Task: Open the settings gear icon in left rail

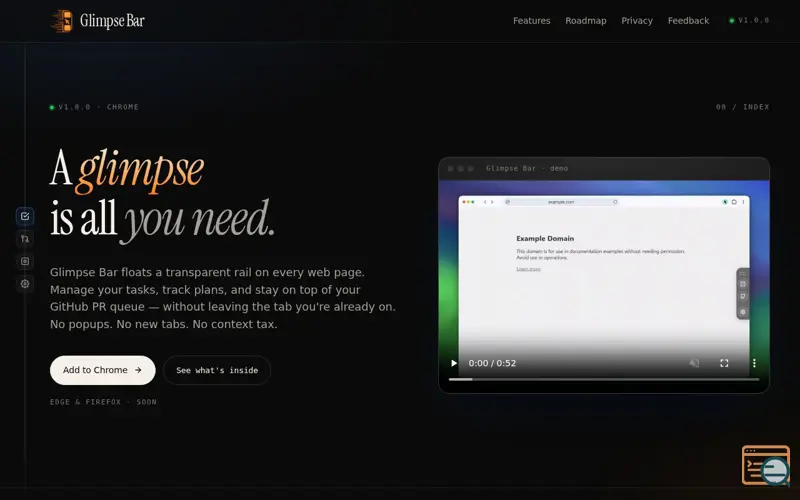Action: [x=25, y=284]
